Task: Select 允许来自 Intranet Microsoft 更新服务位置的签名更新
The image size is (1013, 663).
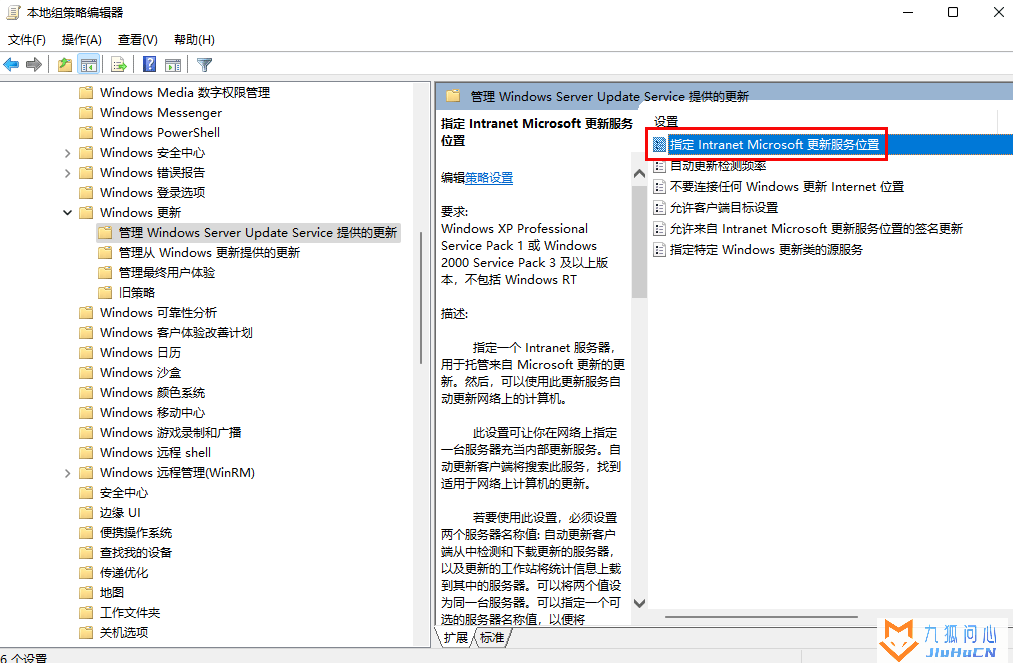Action: click(816, 229)
